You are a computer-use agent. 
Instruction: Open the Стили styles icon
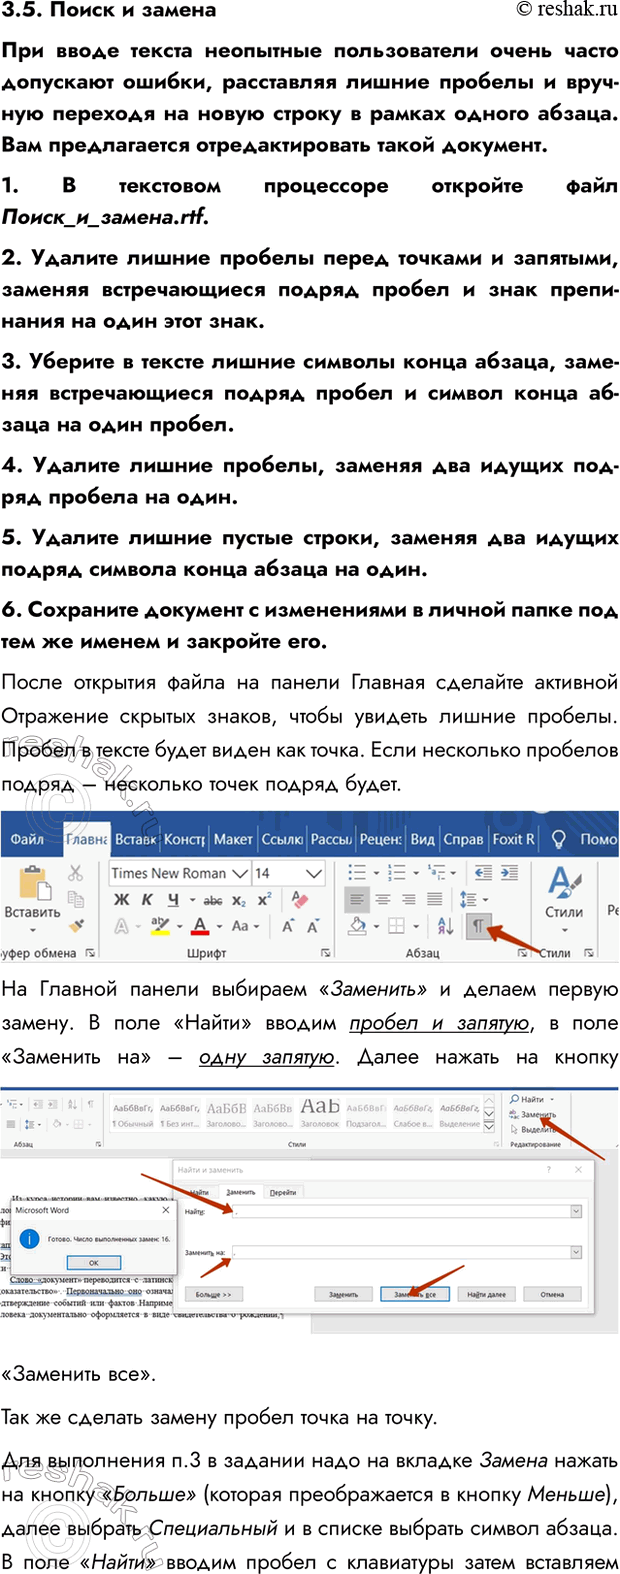tap(564, 882)
